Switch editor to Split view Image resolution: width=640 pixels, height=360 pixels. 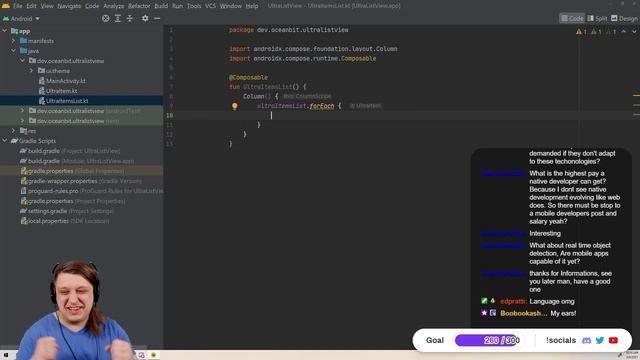(597, 18)
